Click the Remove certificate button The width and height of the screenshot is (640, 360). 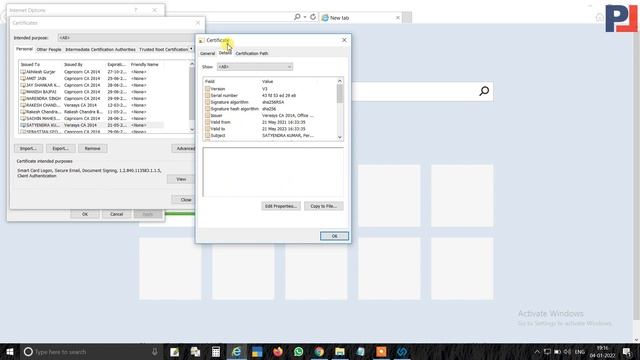click(93, 149)
